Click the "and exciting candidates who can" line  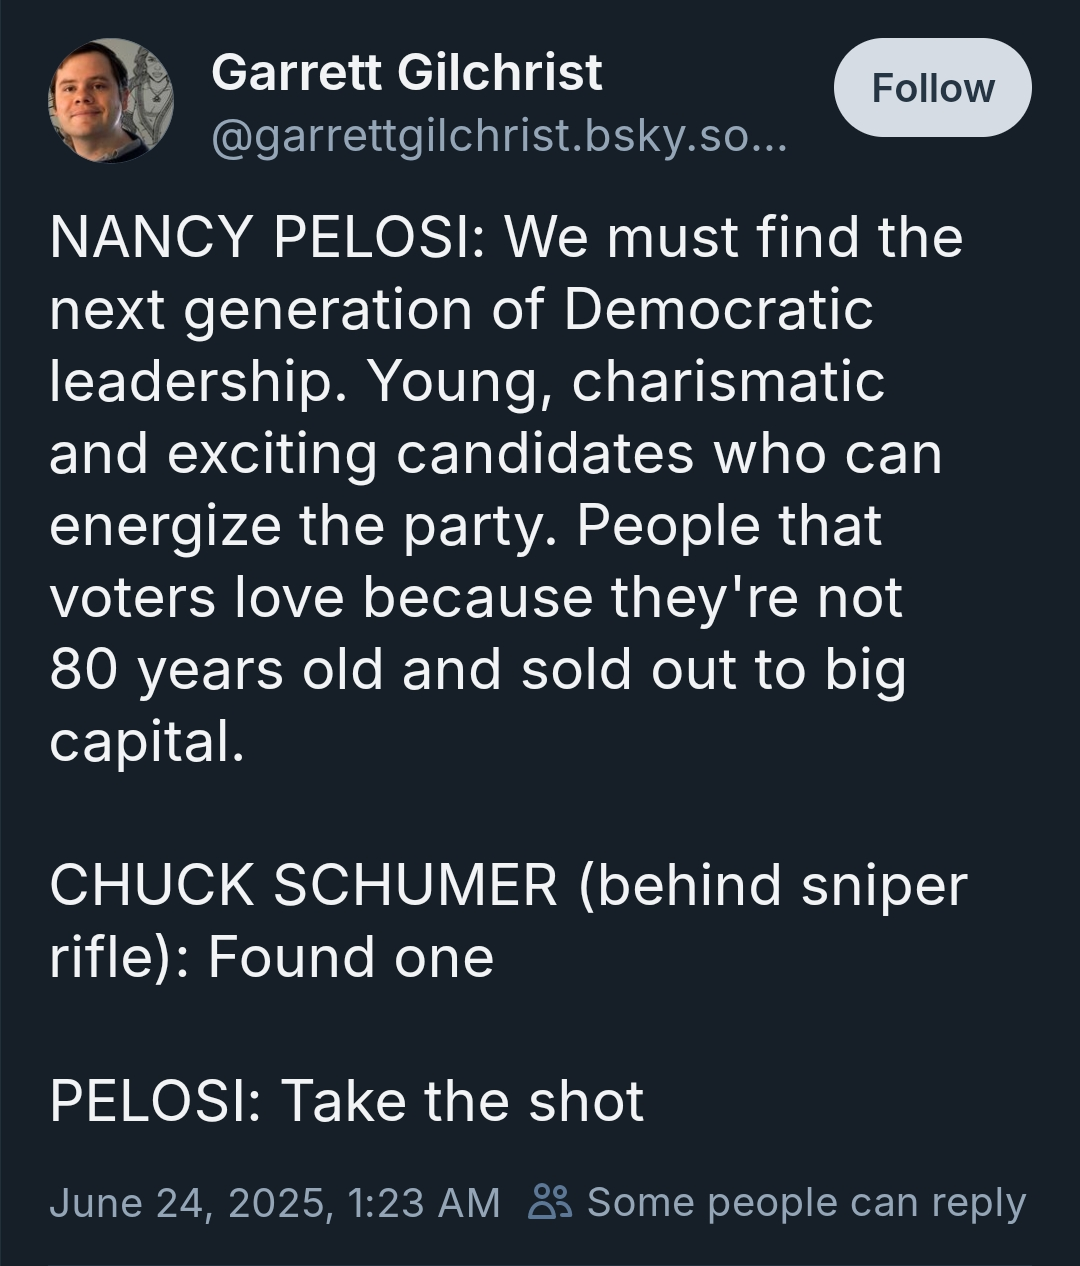click(x=496, y=454)
